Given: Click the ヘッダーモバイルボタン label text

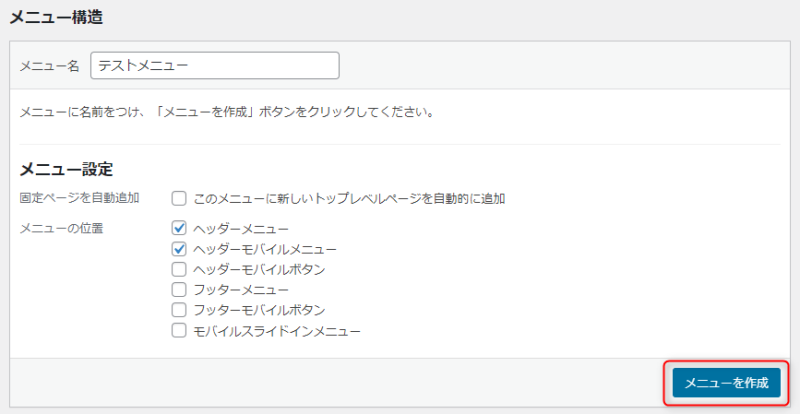Looking at the screenshot, I should click(x=258, y=269).
